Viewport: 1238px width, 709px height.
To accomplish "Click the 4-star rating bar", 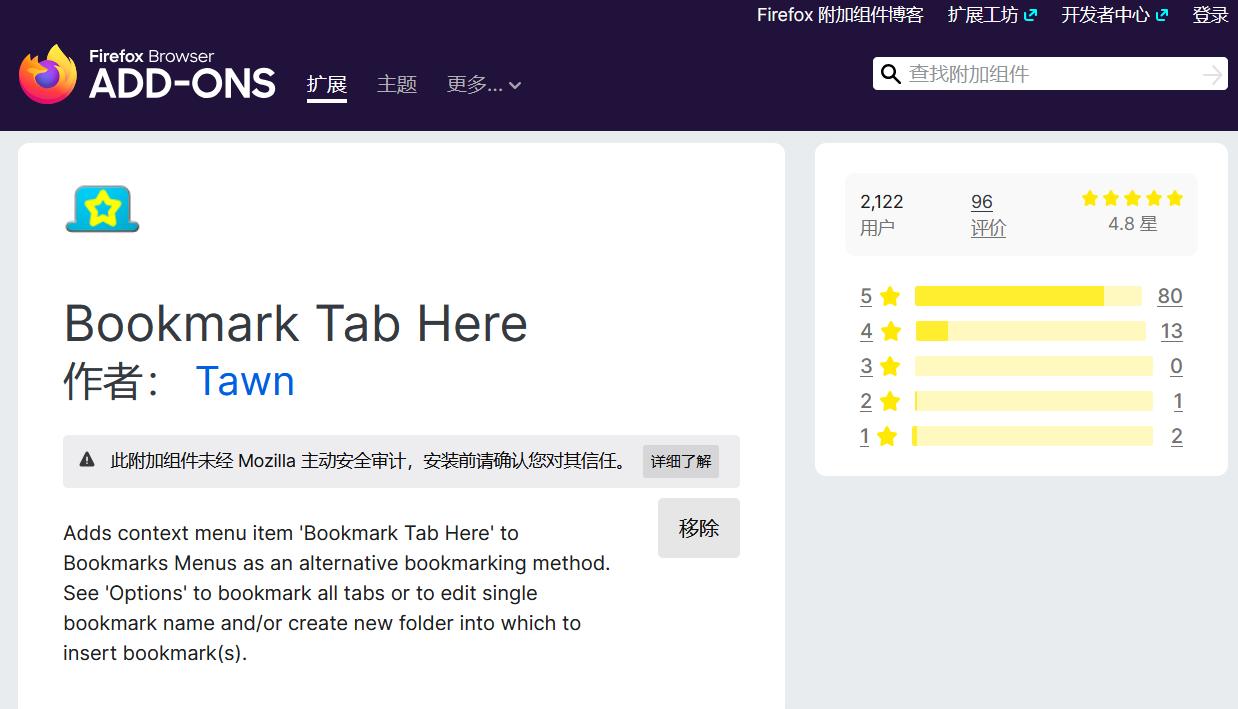I will [x=1030, y=331].
